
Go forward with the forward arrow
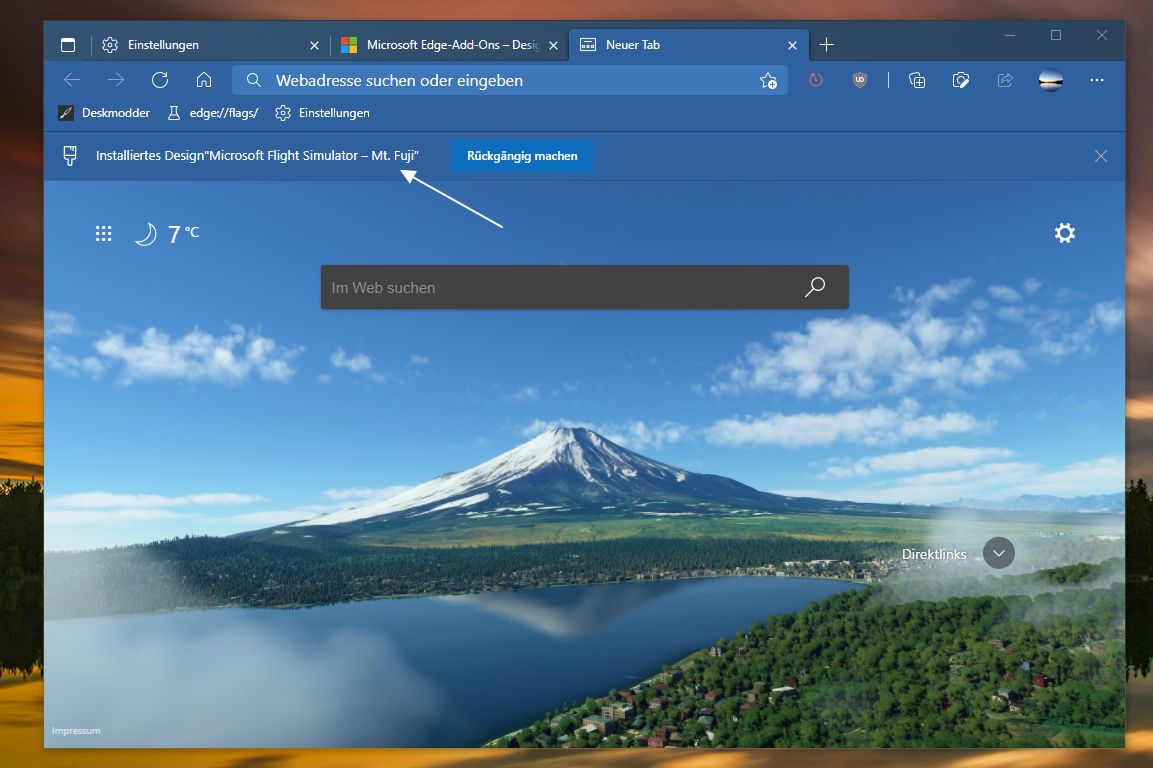115,80
